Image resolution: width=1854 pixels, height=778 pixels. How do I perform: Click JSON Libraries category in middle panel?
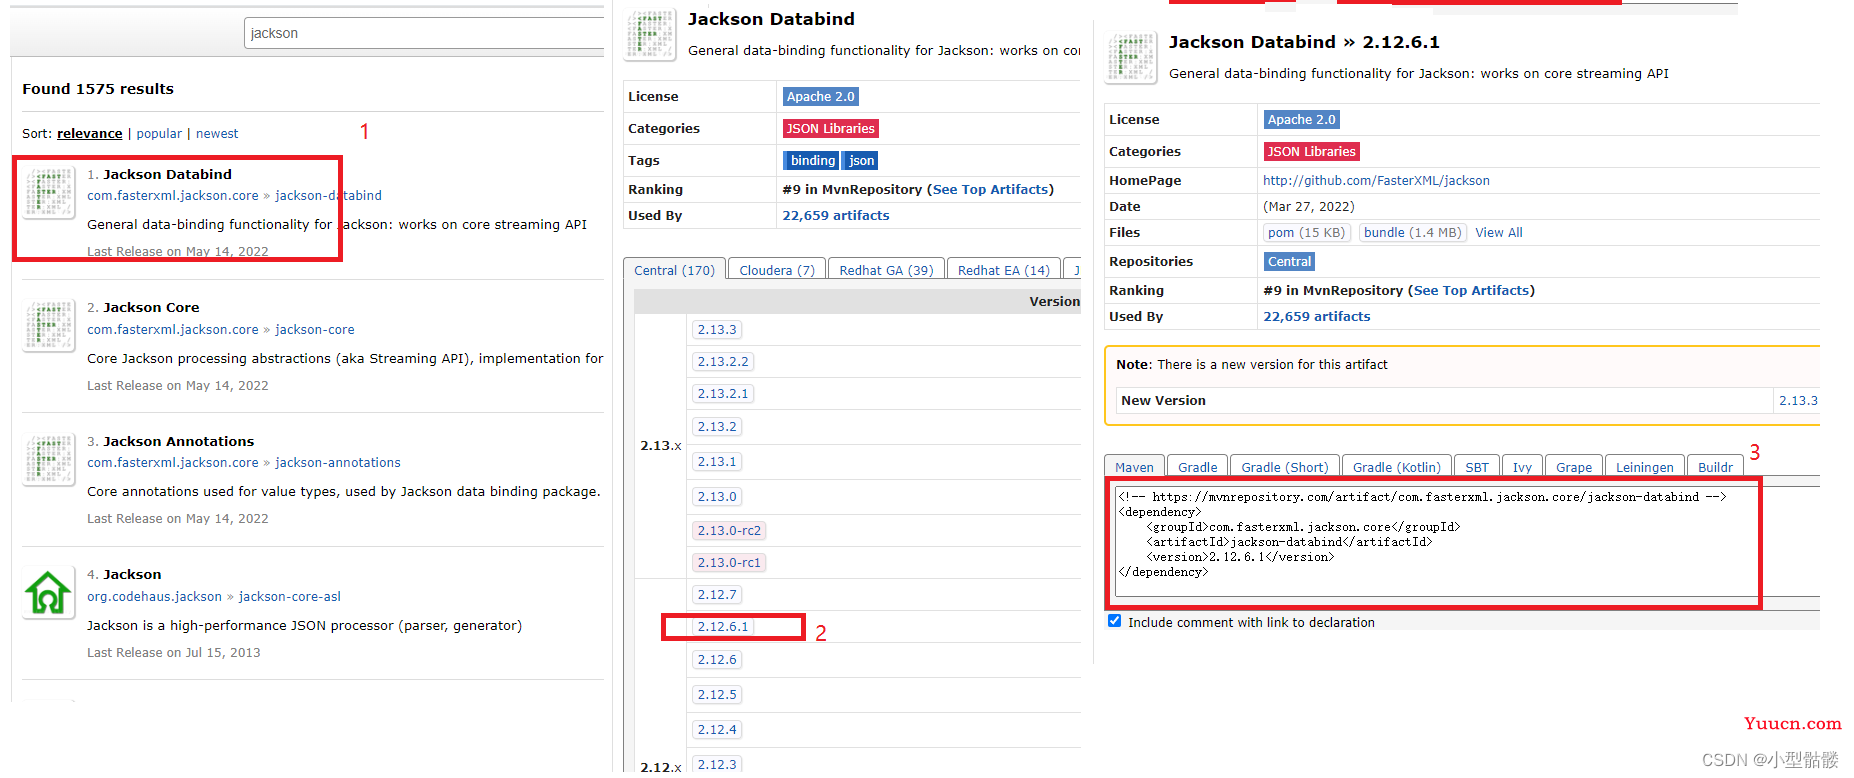tap(831, 128)
